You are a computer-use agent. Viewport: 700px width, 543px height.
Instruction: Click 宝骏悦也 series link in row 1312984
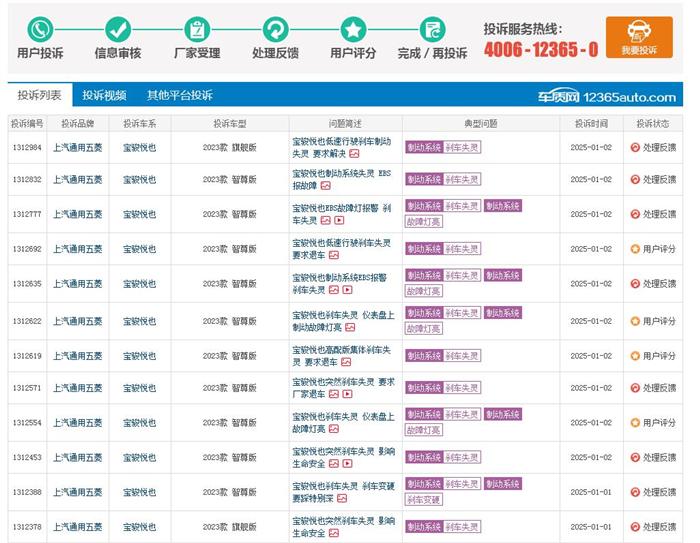pyautogui.click(x=139, y=147)
